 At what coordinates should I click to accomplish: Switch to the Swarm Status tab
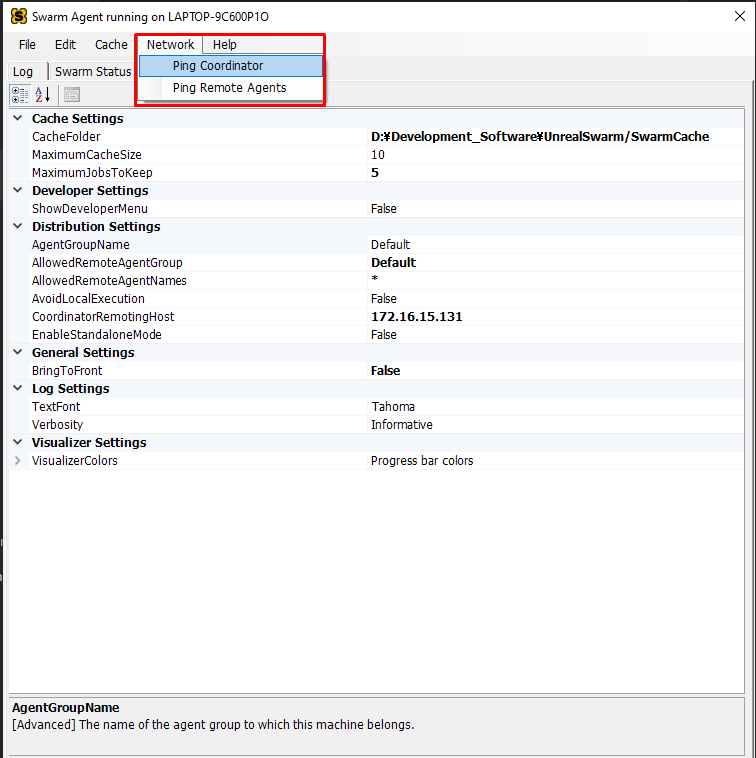pos(93,72)
